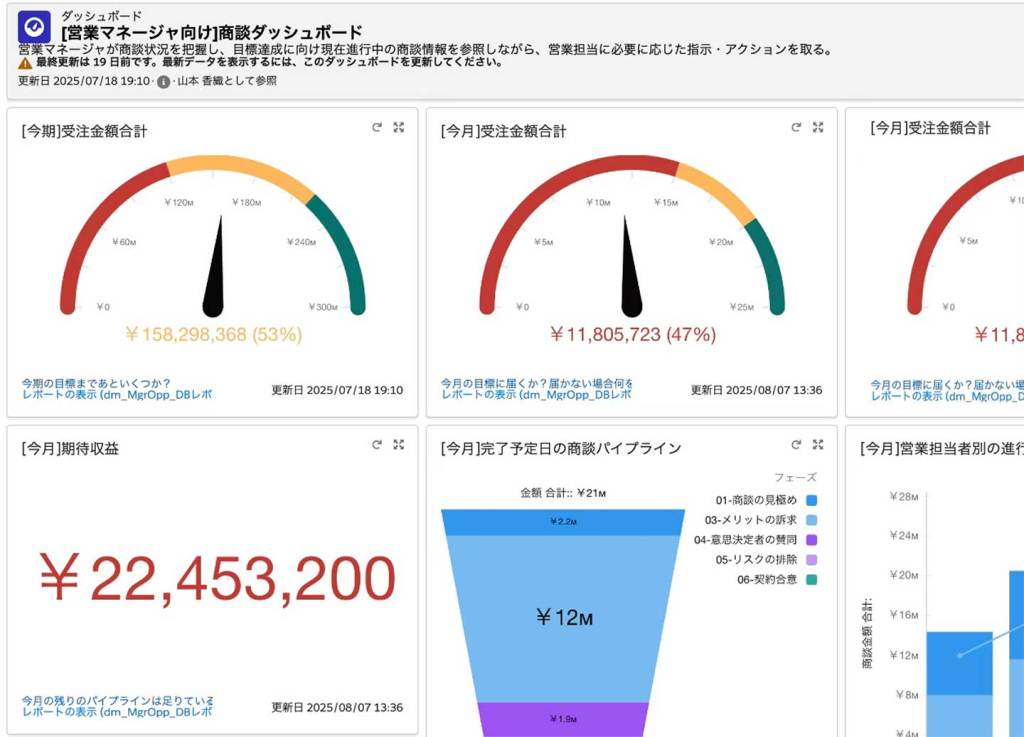
Task: Click the ¥25M tick label on the gauge
Action: coord(742,307)
